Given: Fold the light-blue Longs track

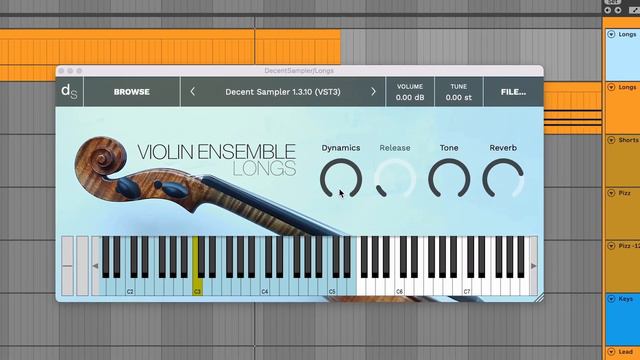Looking at the screenshot, I should coord(611,34).
